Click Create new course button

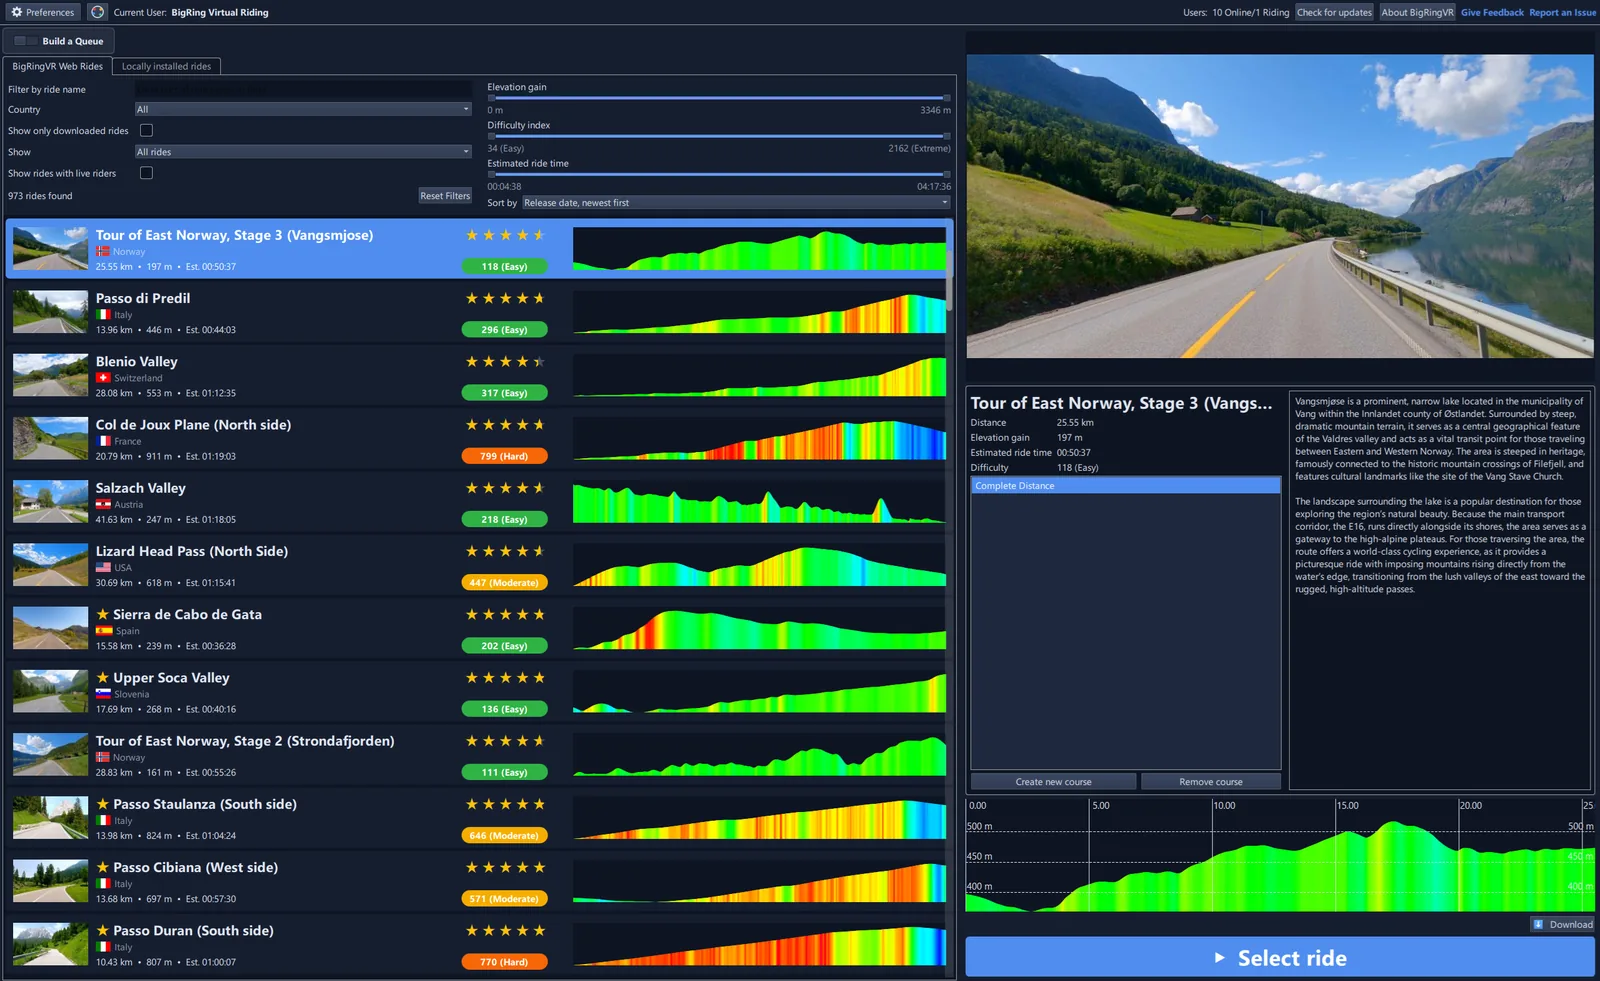pos(1053,782)
